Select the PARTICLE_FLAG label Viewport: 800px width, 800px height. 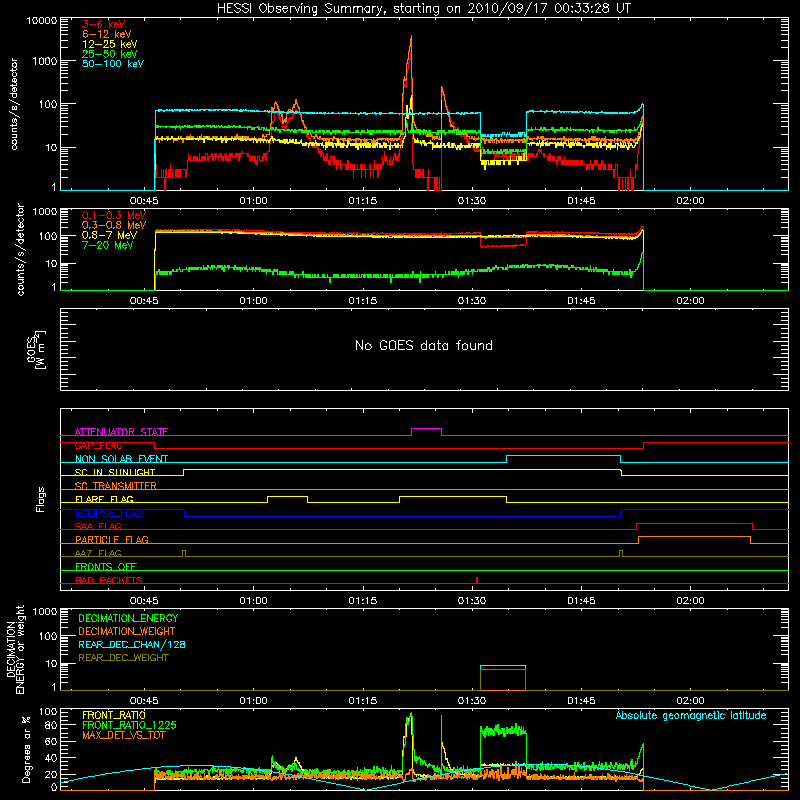click(x=112, y=539)
